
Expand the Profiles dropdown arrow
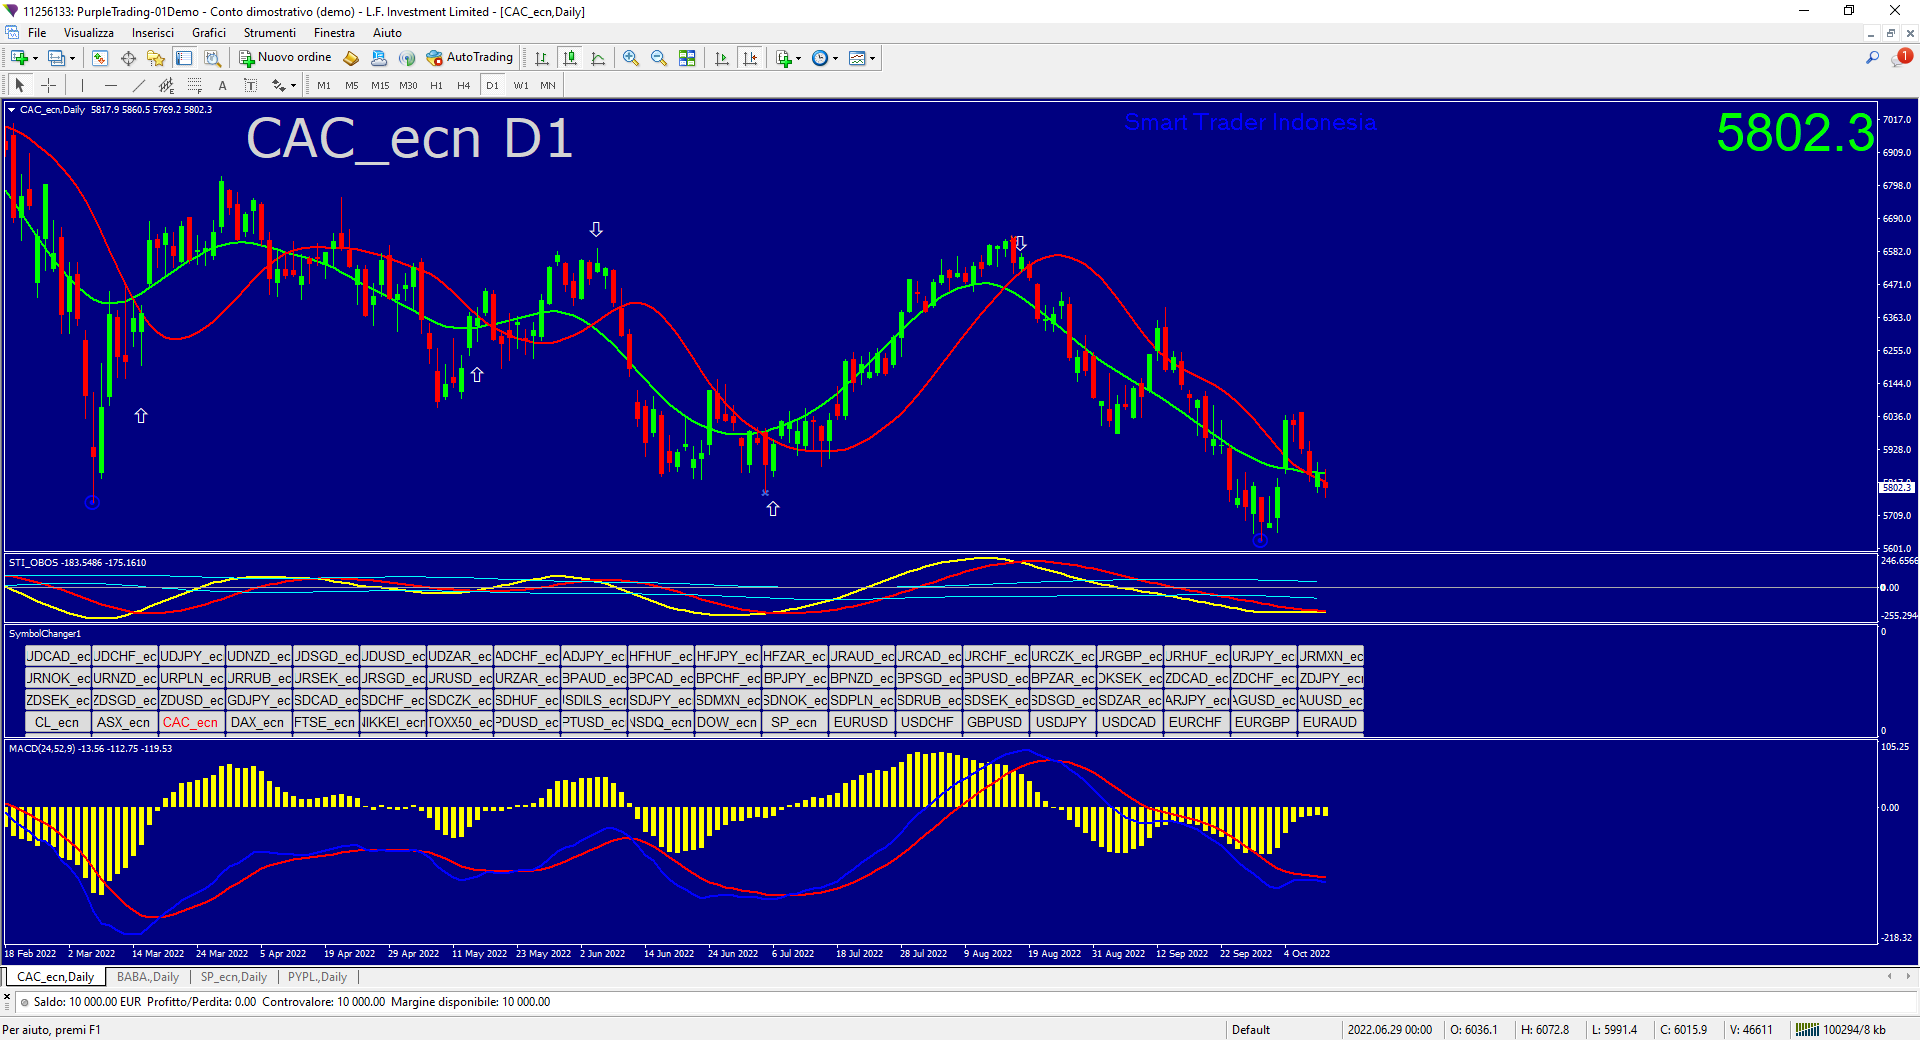72,58
